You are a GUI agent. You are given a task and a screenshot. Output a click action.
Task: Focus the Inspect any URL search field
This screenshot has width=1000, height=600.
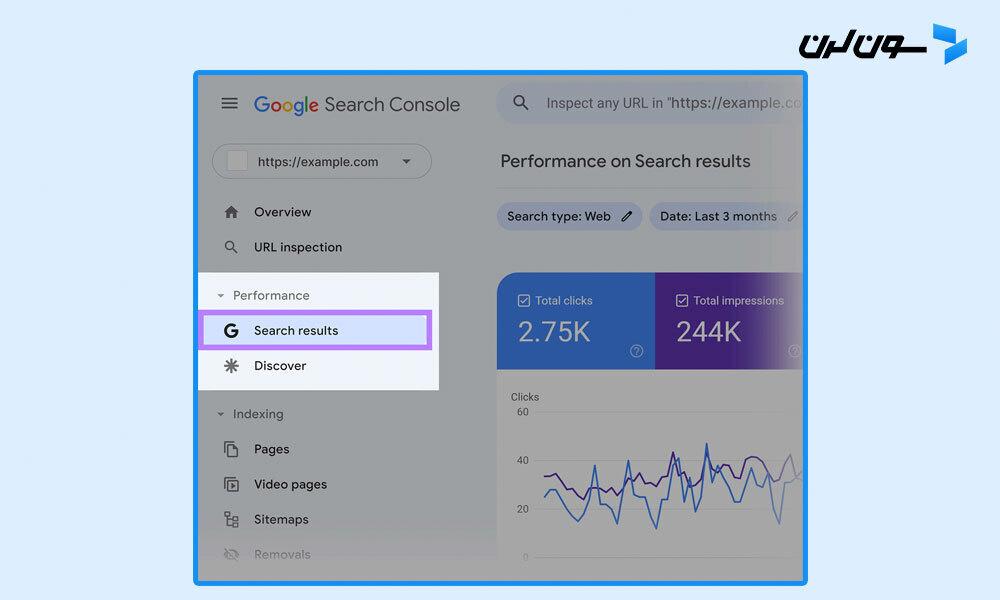[649, 103]
